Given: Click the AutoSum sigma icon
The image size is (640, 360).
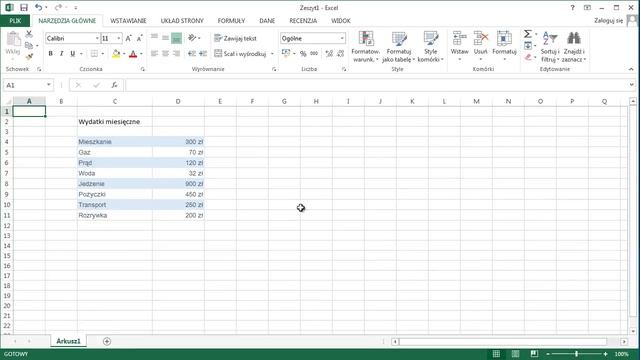Looking at the screenshot, I should pyautogui.click(x=528, y=34).
